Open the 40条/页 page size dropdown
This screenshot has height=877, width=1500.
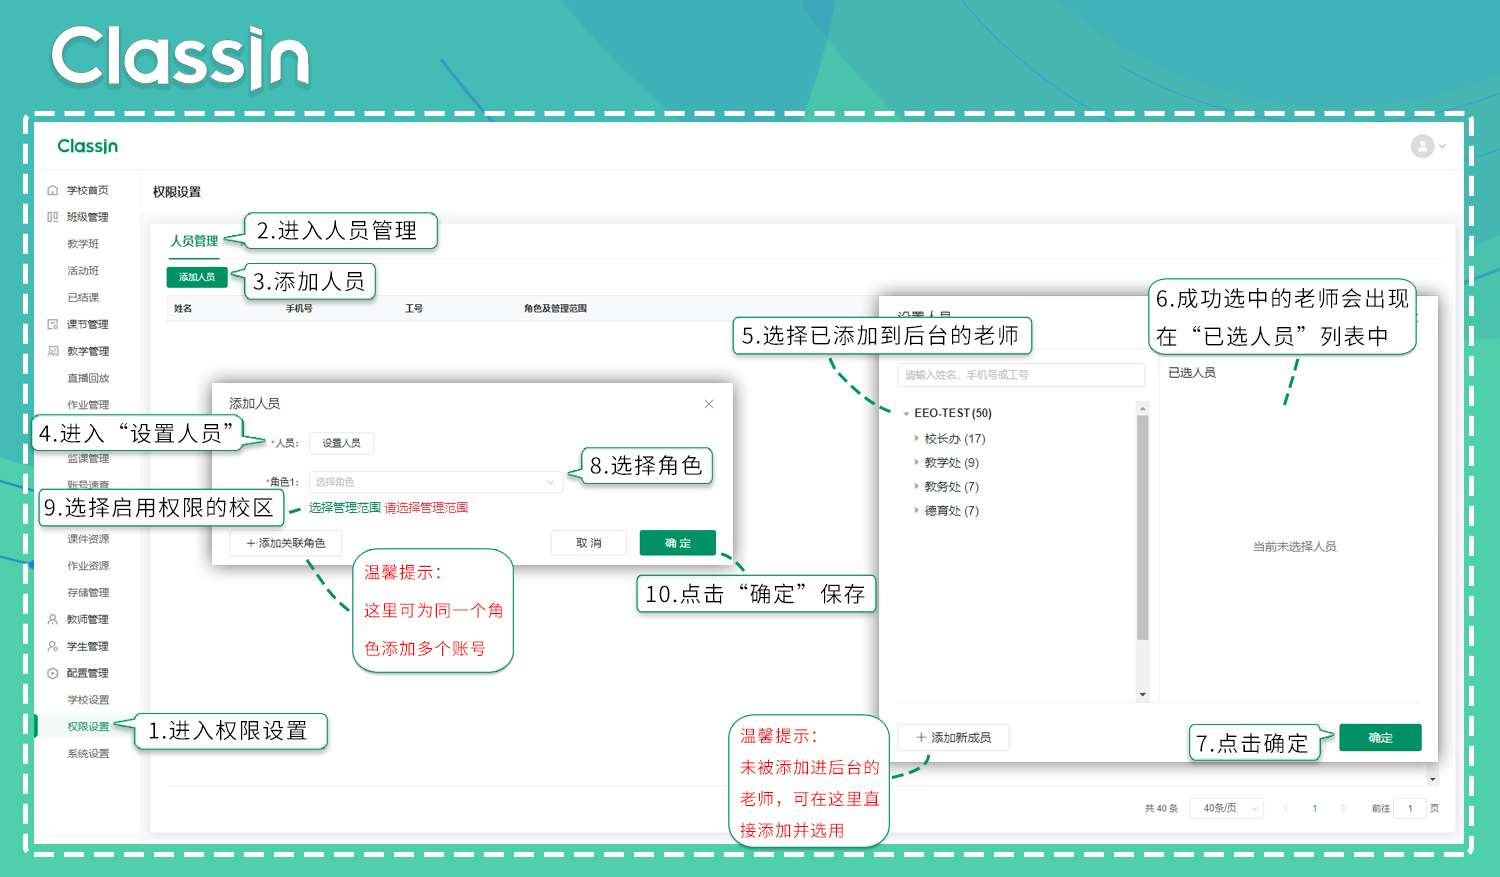(1226, 808)
